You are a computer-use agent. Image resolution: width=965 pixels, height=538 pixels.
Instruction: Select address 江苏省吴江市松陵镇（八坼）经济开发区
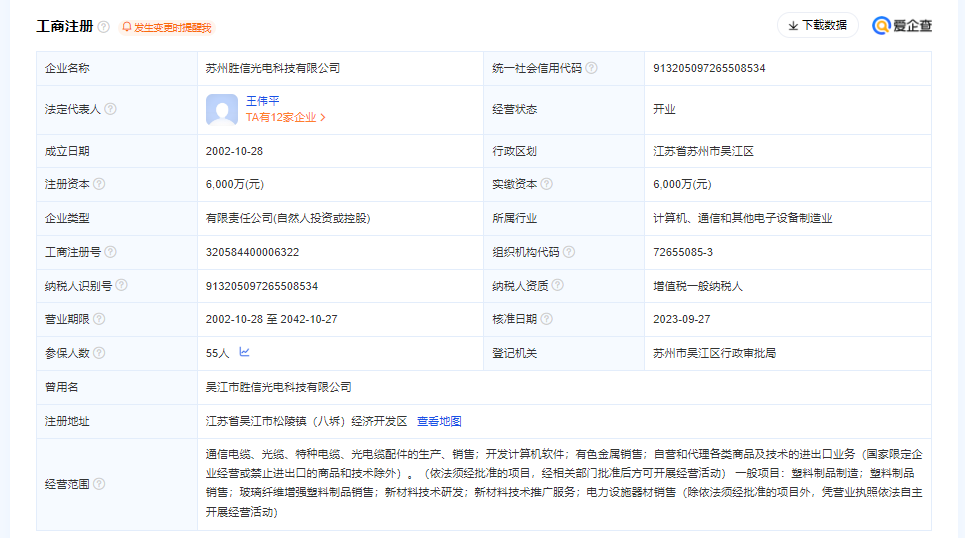click(x=306, y=421)
